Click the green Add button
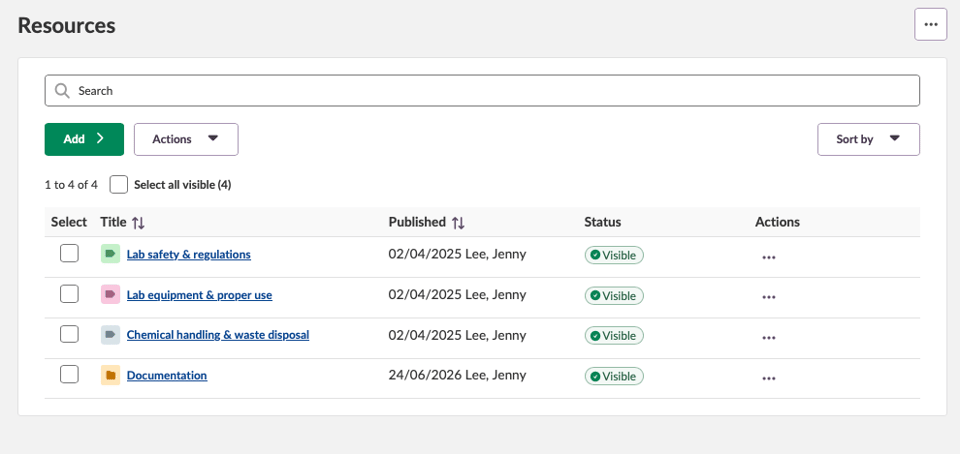Image resolution: width=960 pixels, height=454 pixels. coord(84,140)
